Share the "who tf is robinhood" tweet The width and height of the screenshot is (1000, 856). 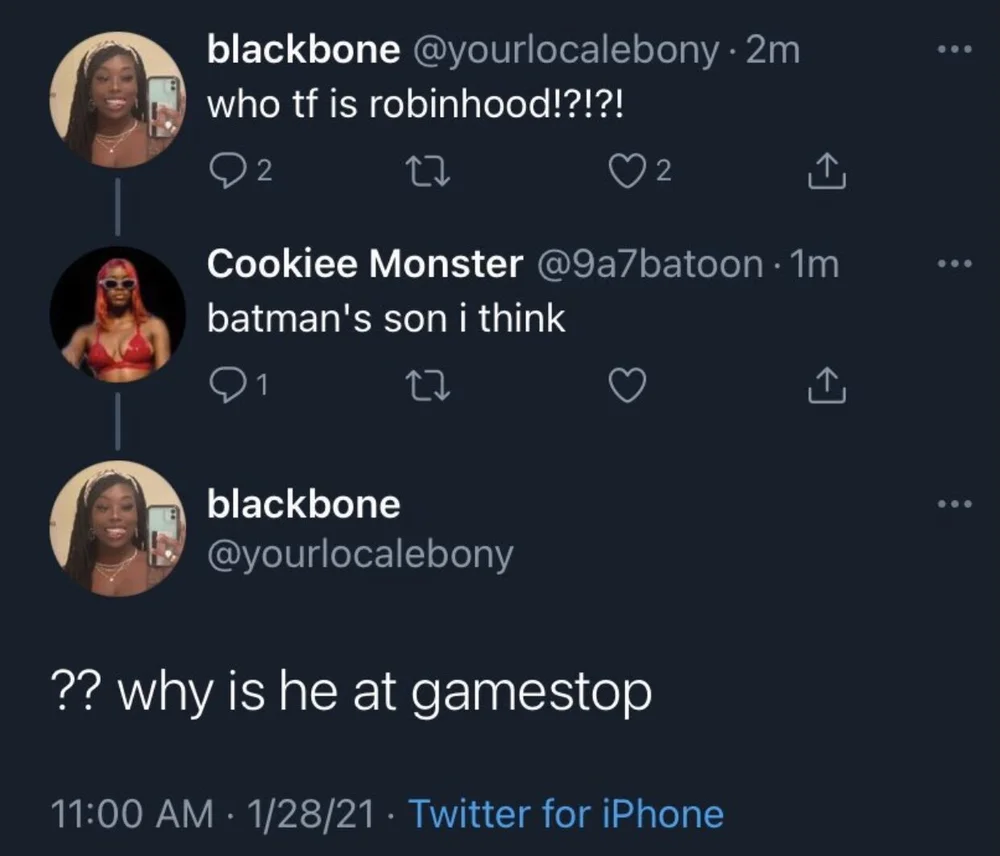coord(827,170)
